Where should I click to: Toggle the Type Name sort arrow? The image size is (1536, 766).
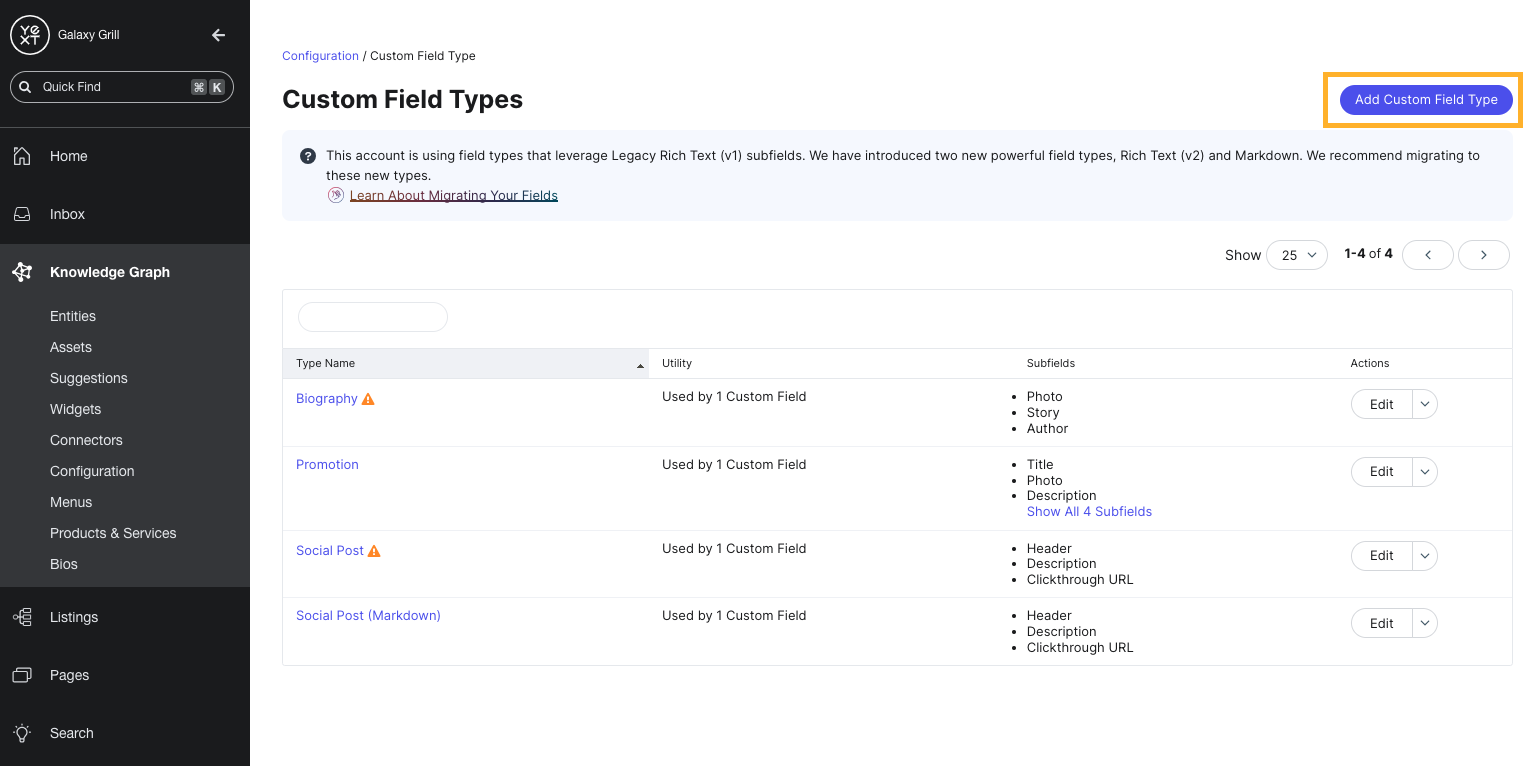pyautogui.click(x=641, y=364)
